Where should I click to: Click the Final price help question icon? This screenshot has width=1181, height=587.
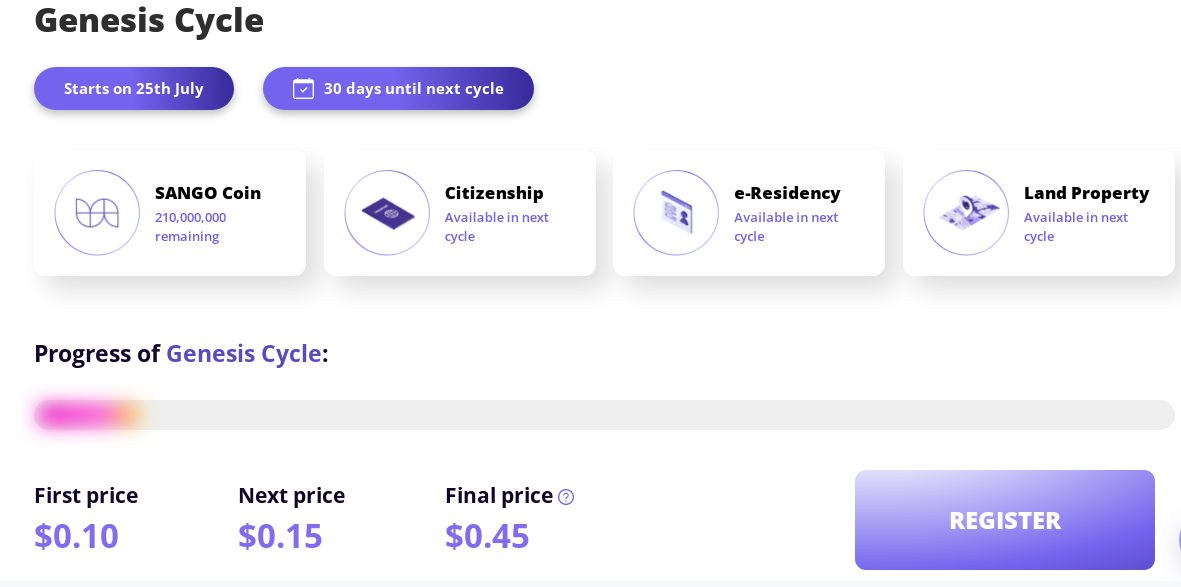tap(566, 497)
